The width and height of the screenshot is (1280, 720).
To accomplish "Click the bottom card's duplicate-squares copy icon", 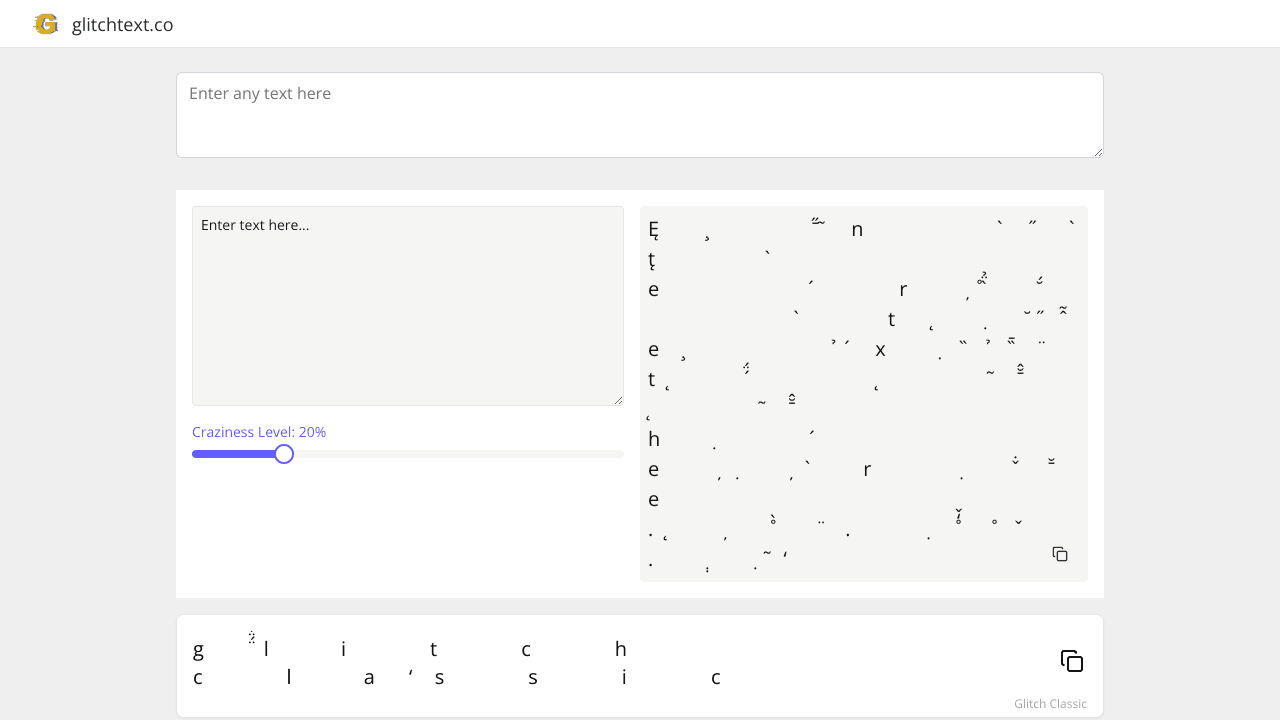I will click(1071, 661).
